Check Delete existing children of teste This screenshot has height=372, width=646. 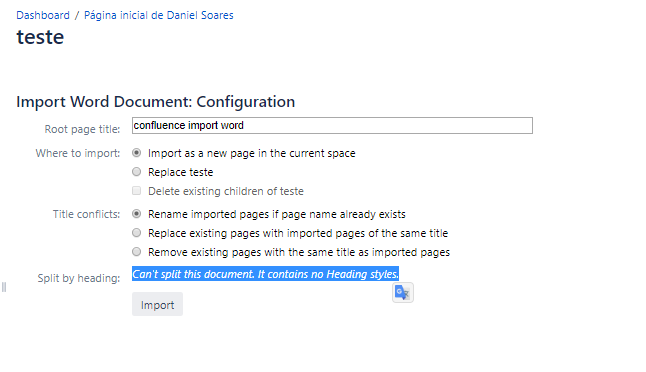pos(136,191)
